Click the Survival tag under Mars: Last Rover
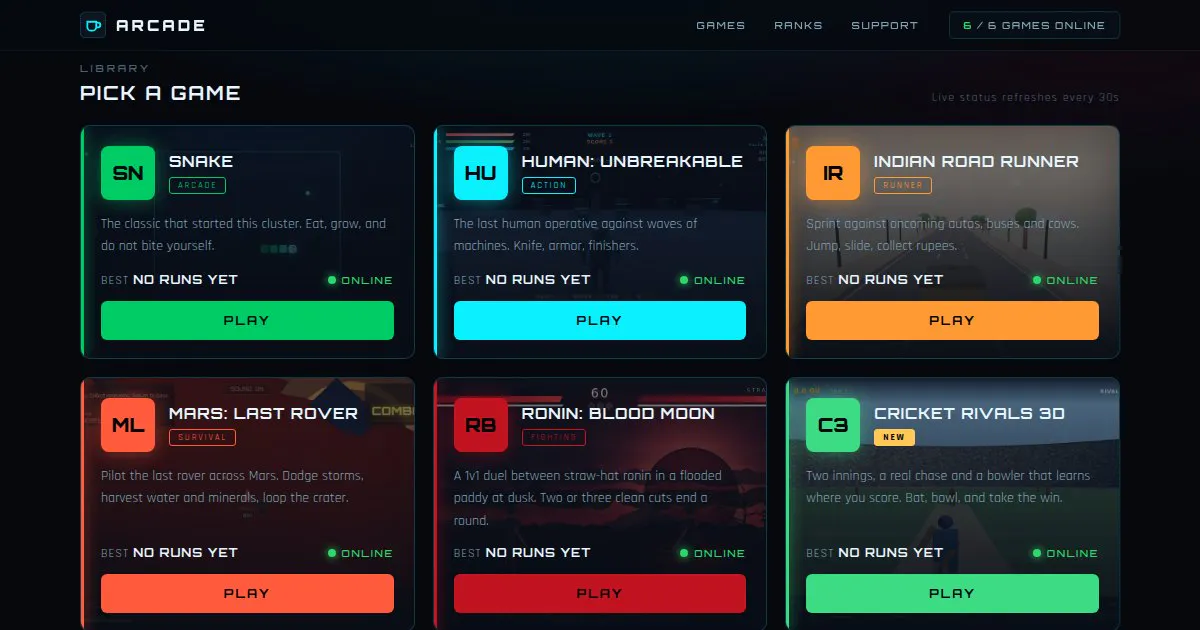 pyautogui.click(x=202, y=437)
